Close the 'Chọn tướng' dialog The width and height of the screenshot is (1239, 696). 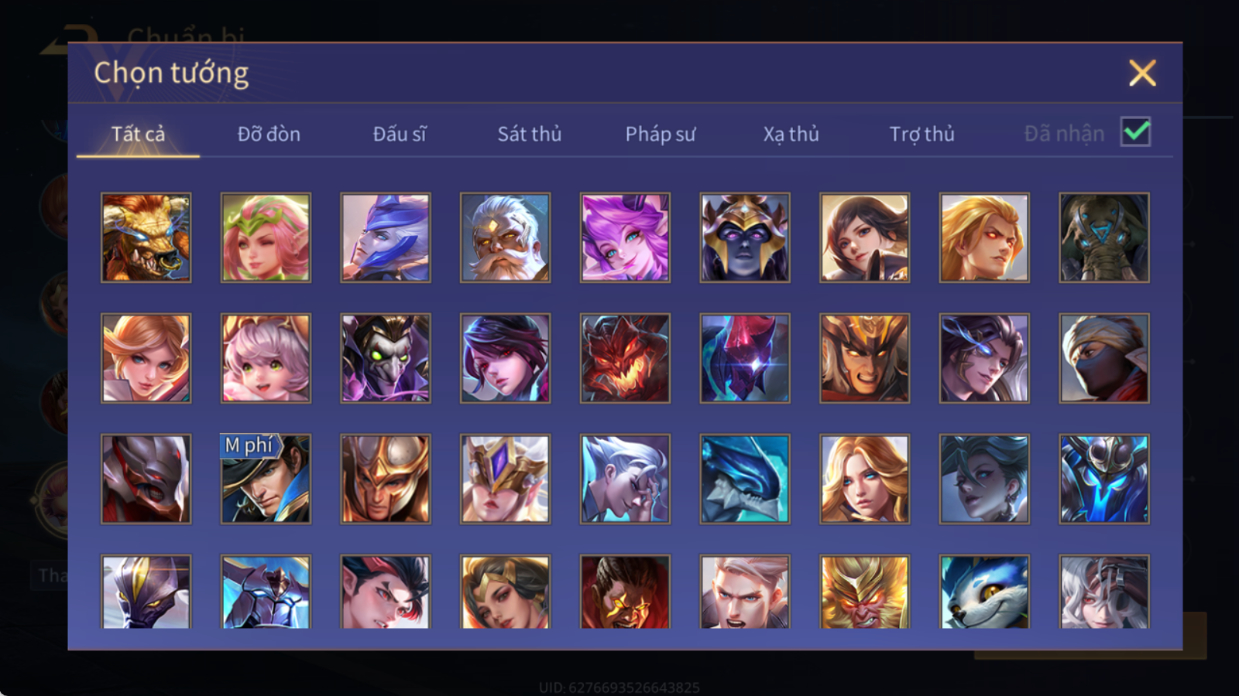pyautogui.click(x=1142, y=72)
